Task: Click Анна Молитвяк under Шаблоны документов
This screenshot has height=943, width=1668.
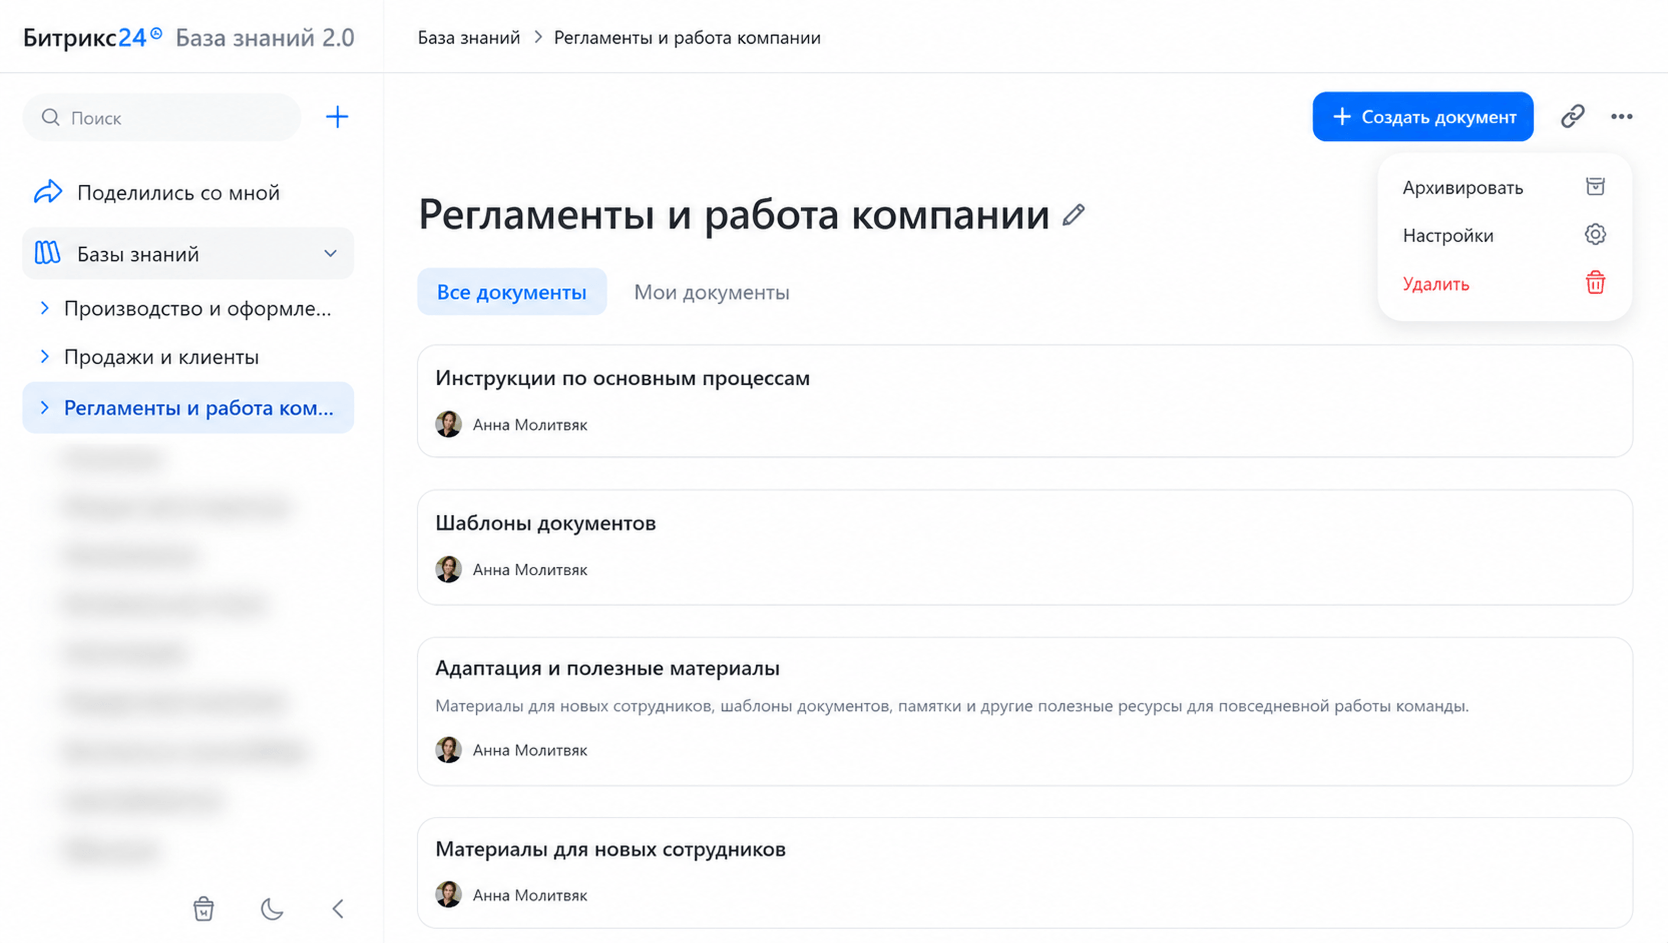Action: (x=530, y=569)
